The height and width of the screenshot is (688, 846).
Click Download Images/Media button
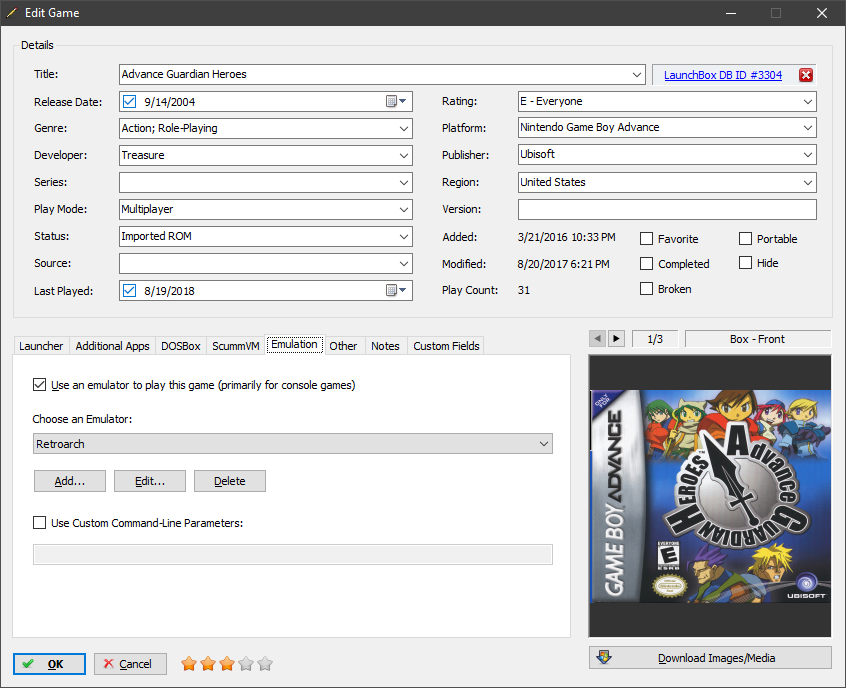tap(710, 658)
